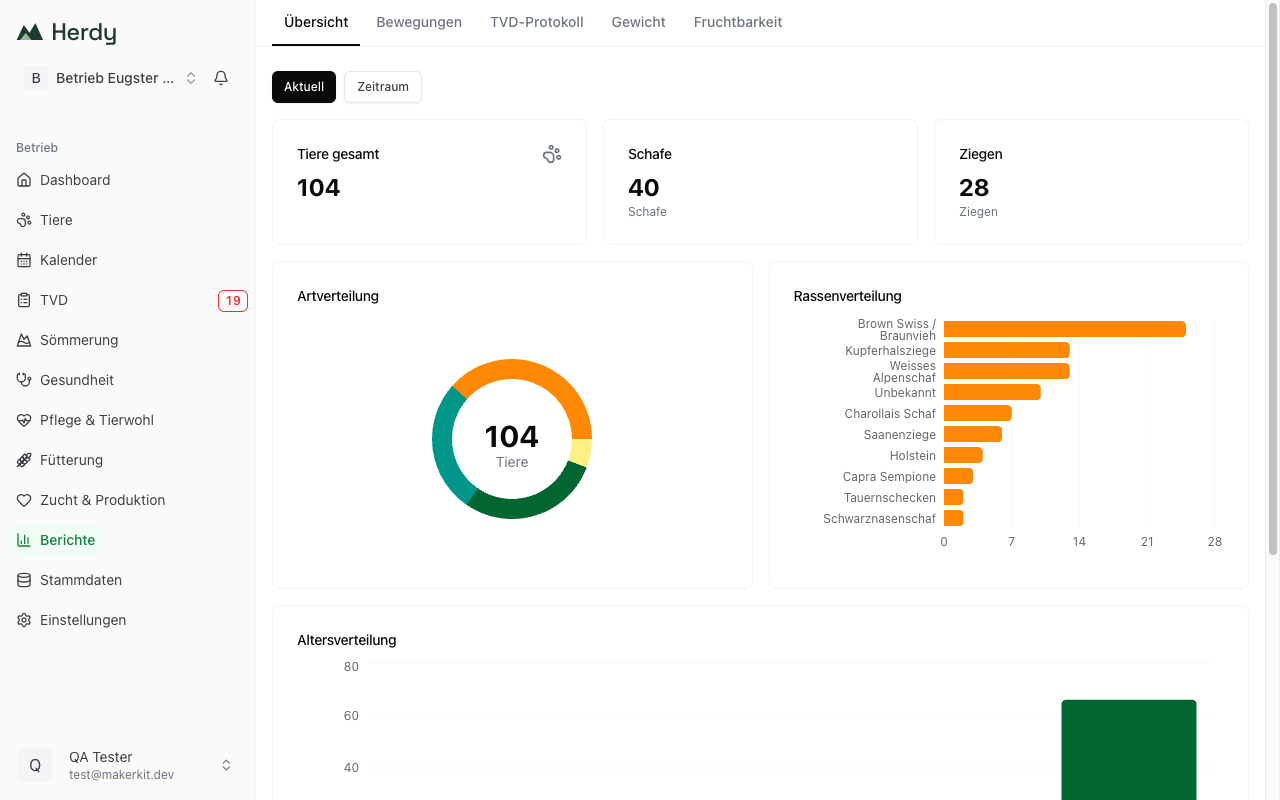
Task: Click the Schafe count 40
Action: (x=644, y=188)
